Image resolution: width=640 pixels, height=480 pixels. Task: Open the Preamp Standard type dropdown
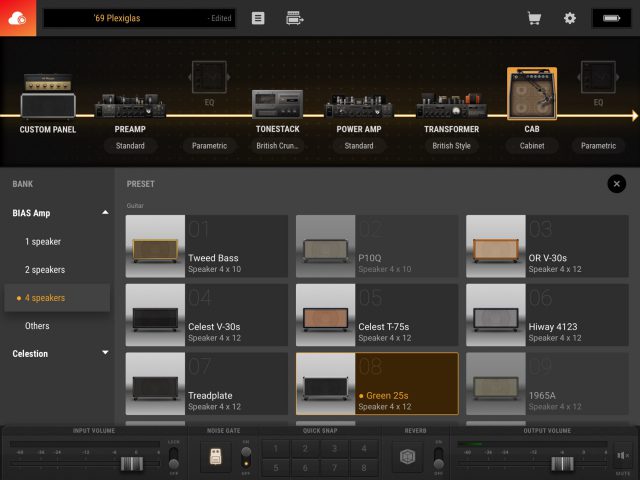click(x=130, y=146)
